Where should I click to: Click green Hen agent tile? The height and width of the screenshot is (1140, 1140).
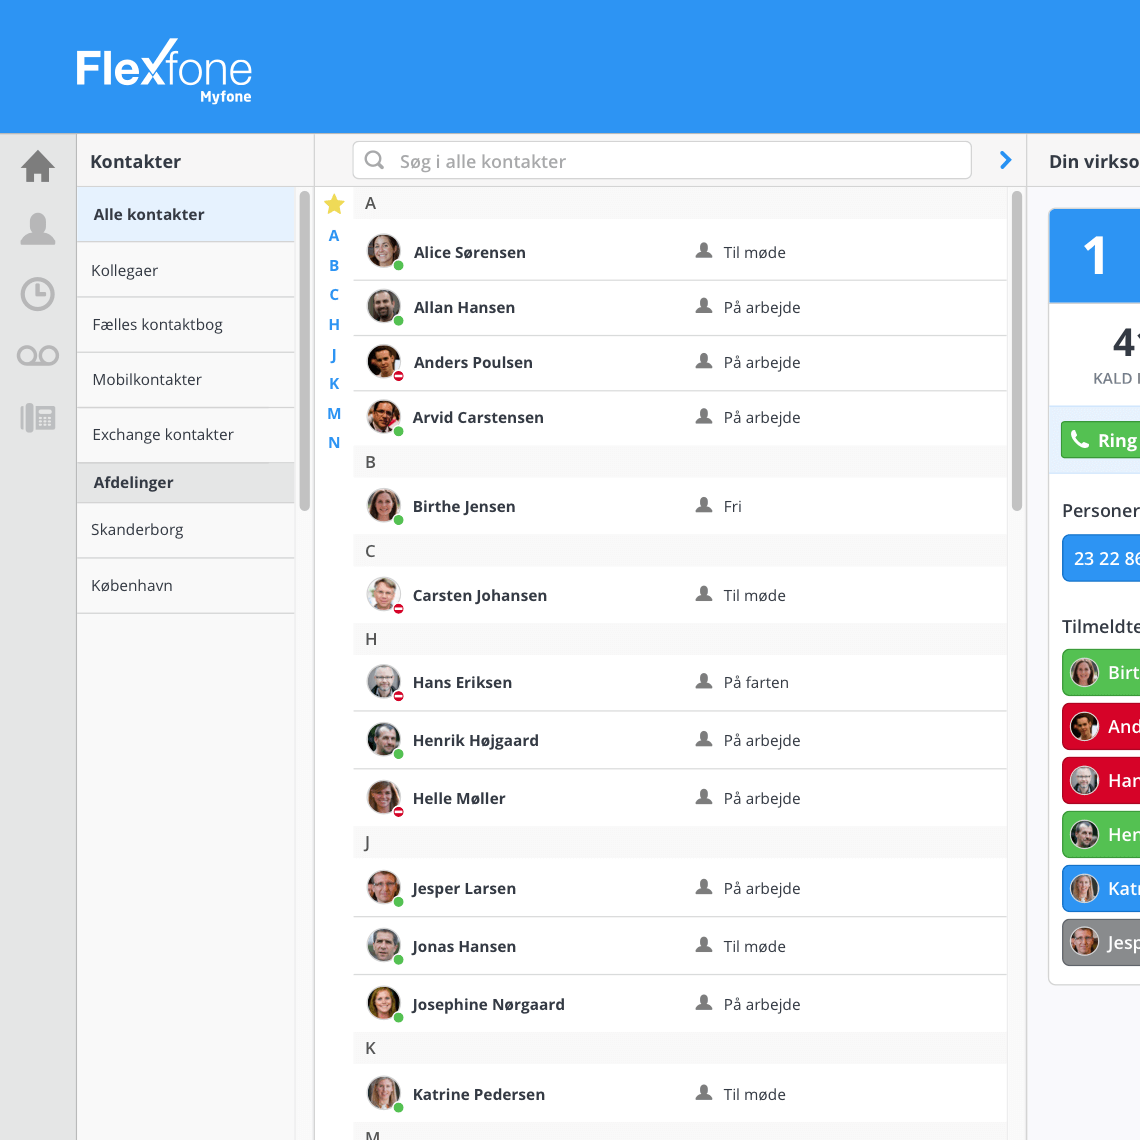click(x=1101, y=834)
